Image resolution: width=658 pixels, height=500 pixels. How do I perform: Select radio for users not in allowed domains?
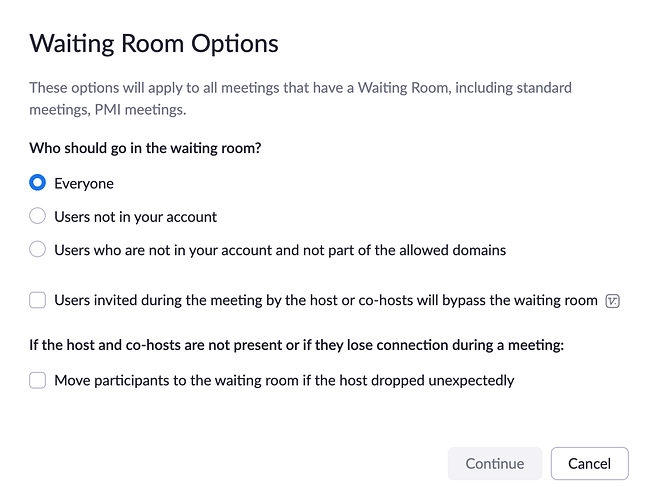click(38, 249)
